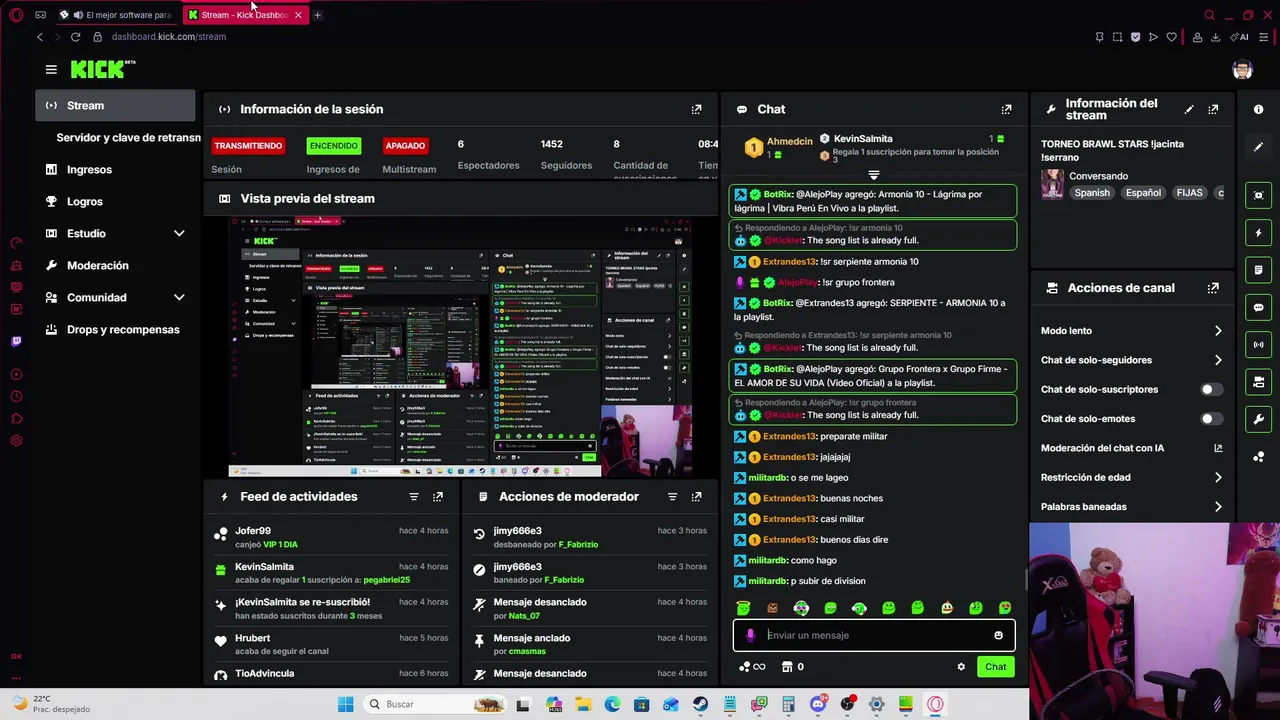The width and height of the screenshot is (1280, 720).
Task: Pop out the Información de la sesión panel
Action: [x=696, y=109]
